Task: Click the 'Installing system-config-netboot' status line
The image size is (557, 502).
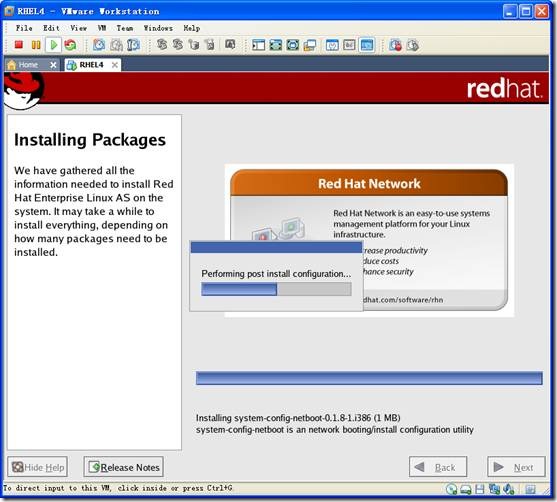Action: 298,418
